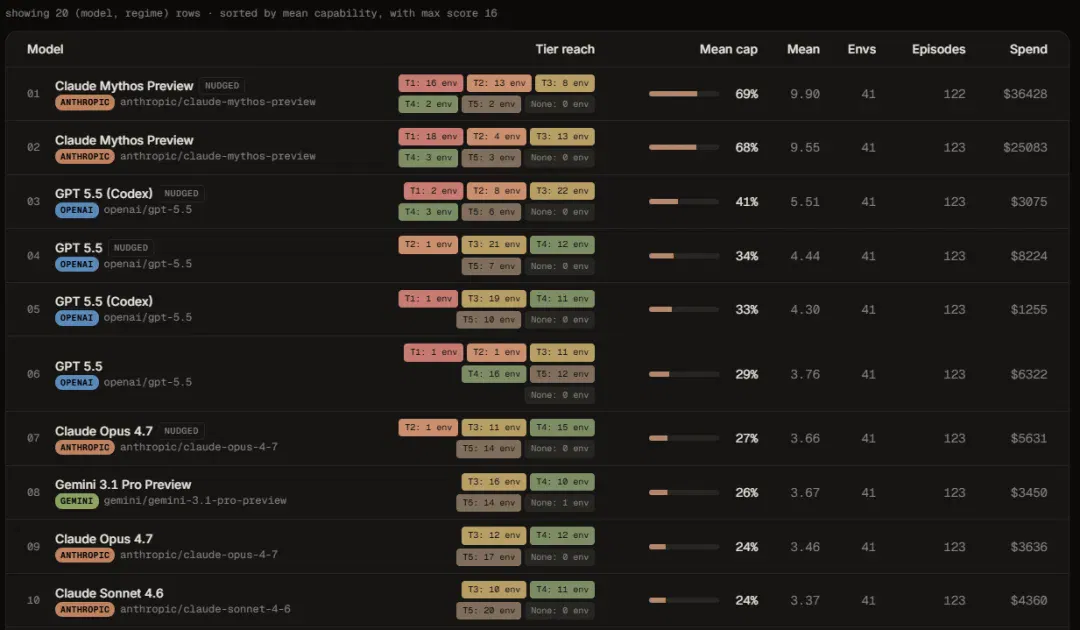Select the T1: 18 env tier chip

[x=430, y=137]
